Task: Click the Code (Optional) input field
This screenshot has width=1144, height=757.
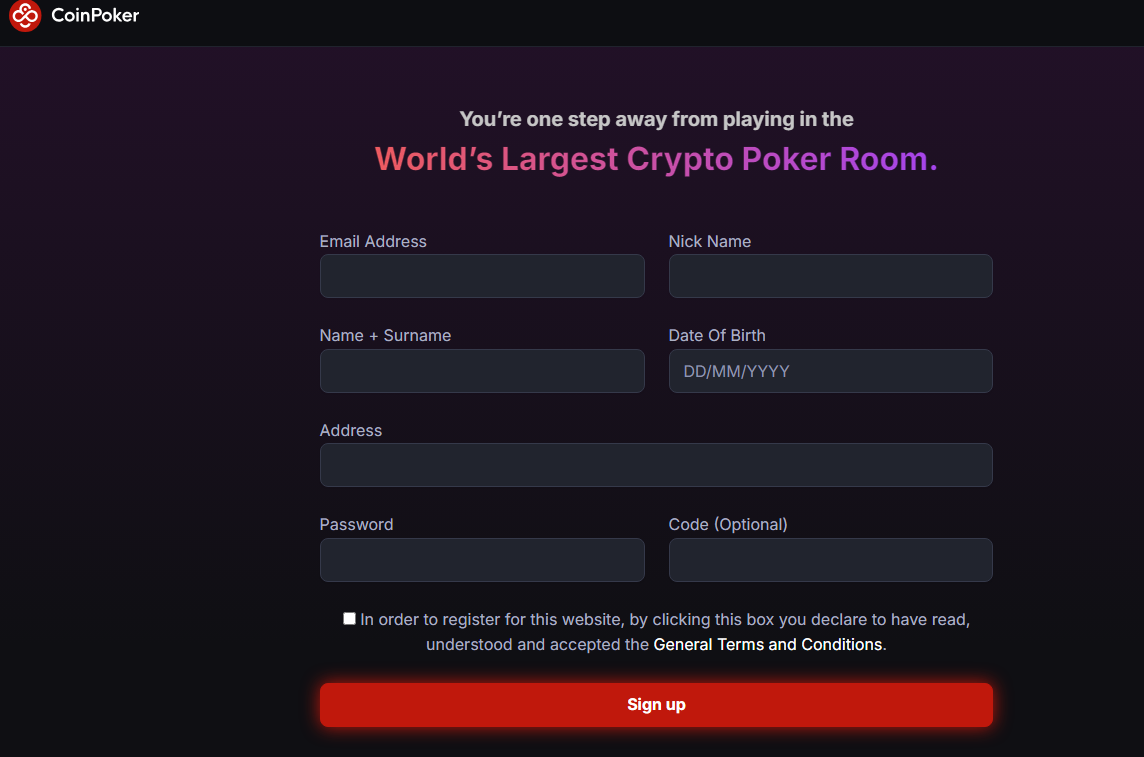Action: [830, 559]
